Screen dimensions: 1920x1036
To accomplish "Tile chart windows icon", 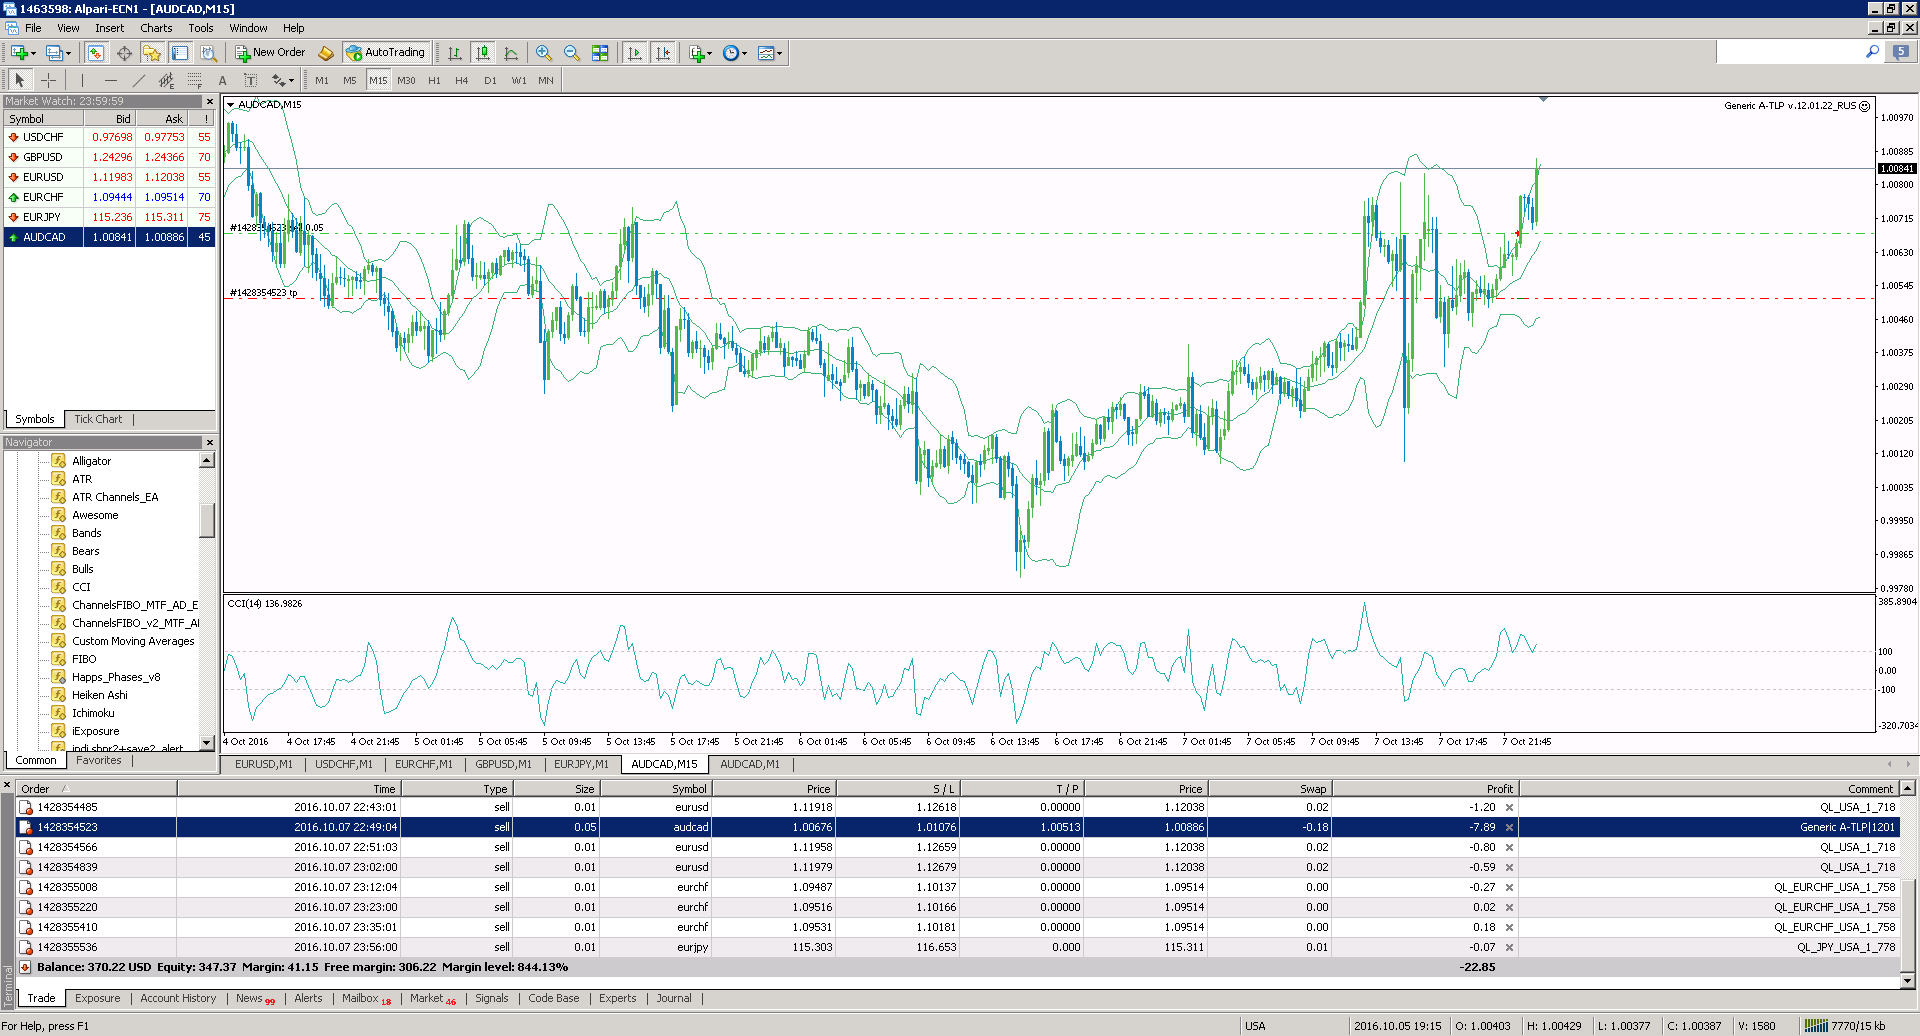I will pyautogui.click(x=600, y=53).
